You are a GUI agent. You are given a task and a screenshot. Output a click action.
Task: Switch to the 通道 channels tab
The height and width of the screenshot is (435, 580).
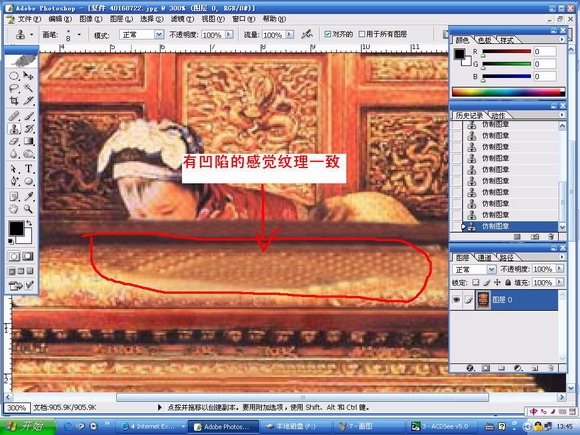tap(485, 257)
